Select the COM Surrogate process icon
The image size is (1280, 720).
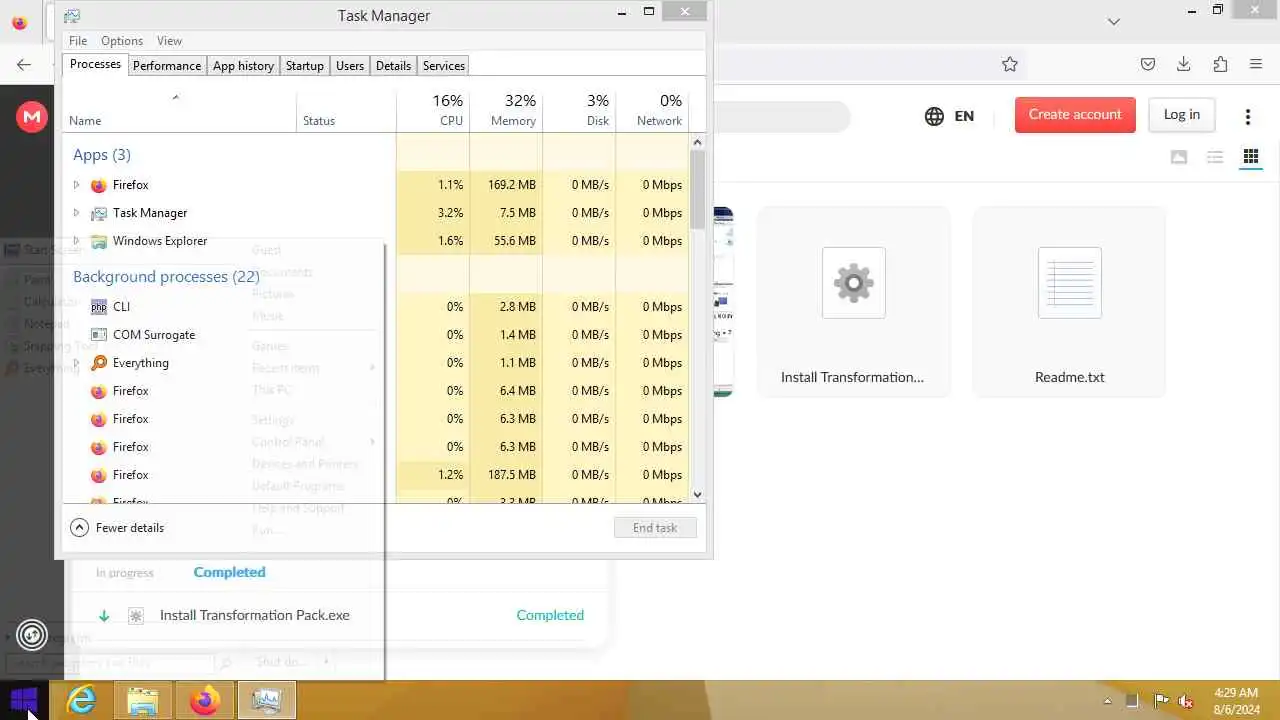pos(99,335)
